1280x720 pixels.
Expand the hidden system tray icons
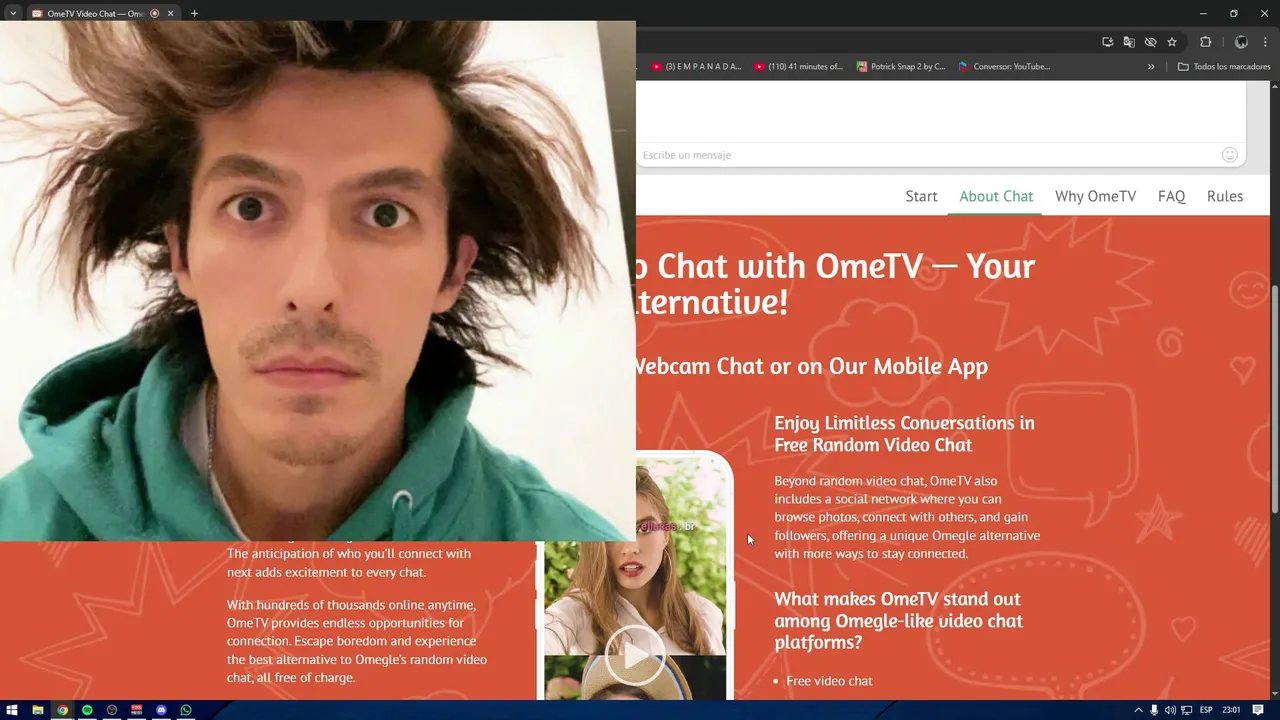1138,710
